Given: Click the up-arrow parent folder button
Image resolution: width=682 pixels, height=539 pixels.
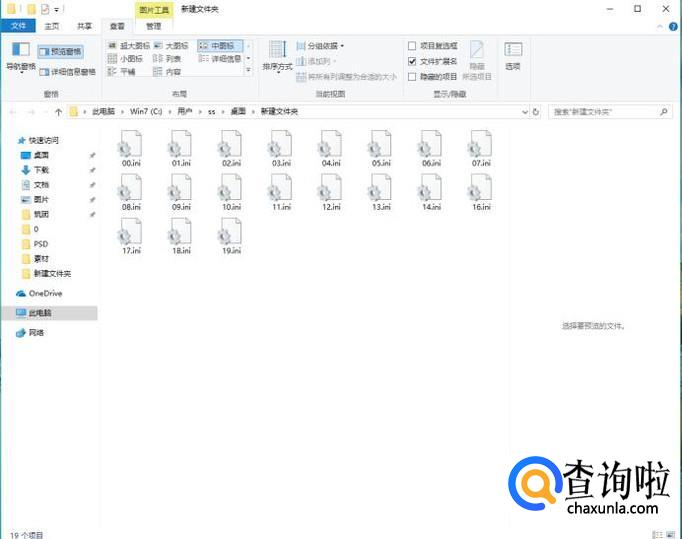Looking at the screenshot, I should 59,112.
